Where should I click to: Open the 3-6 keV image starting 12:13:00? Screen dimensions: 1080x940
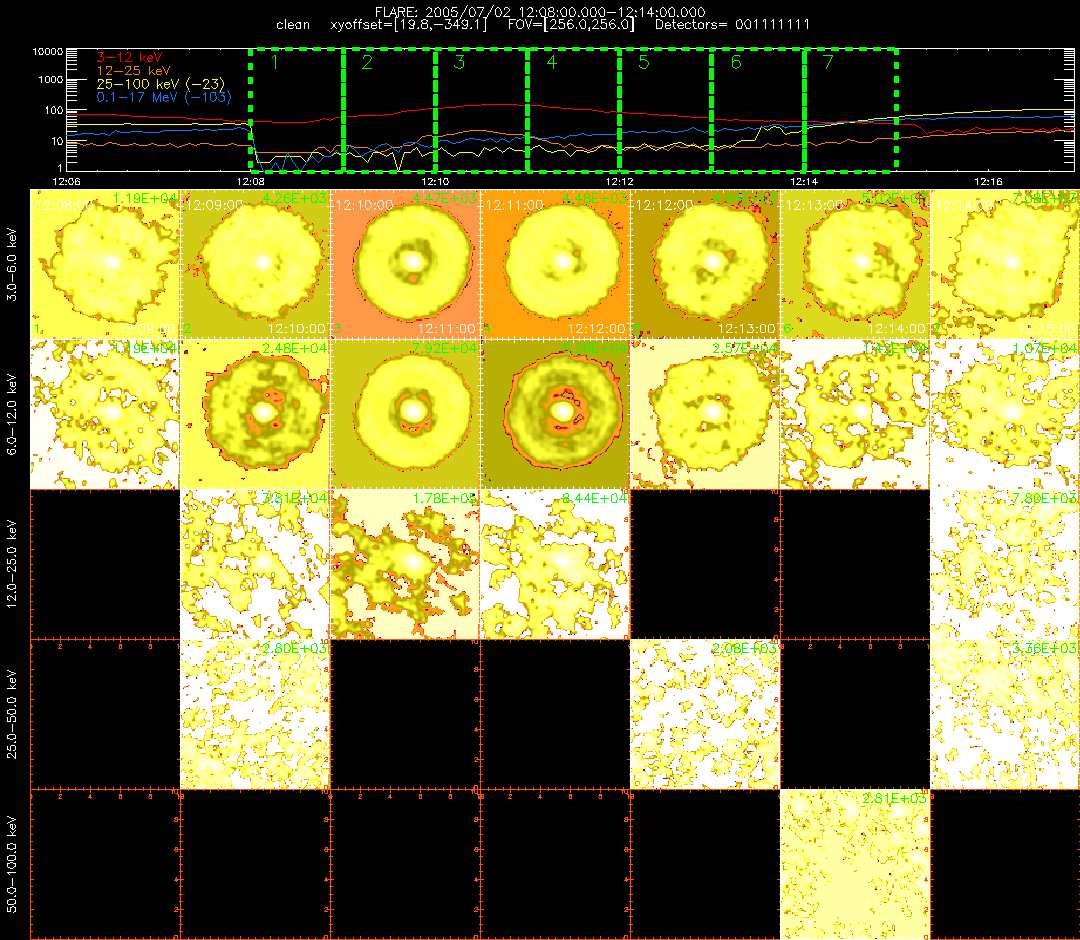click(855, 264)
